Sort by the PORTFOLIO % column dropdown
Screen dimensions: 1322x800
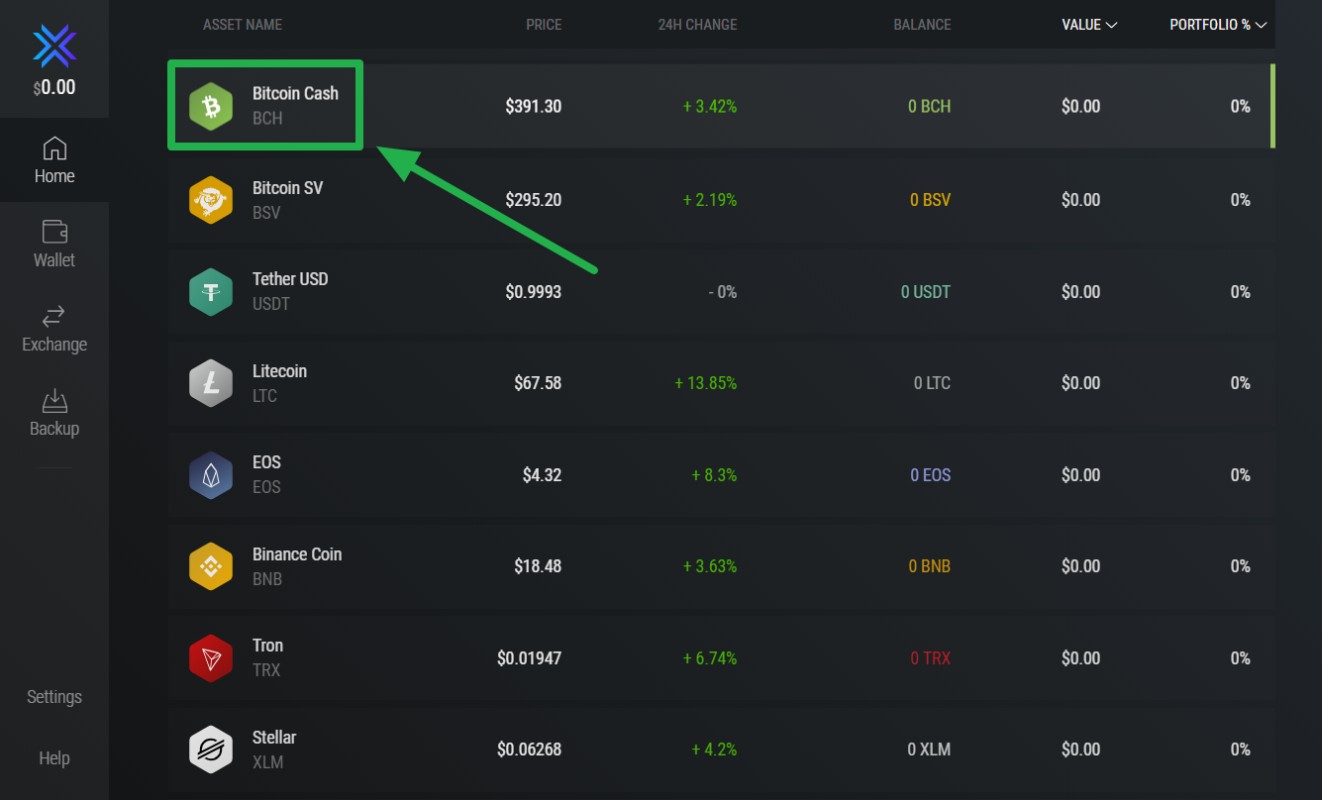1218,24
